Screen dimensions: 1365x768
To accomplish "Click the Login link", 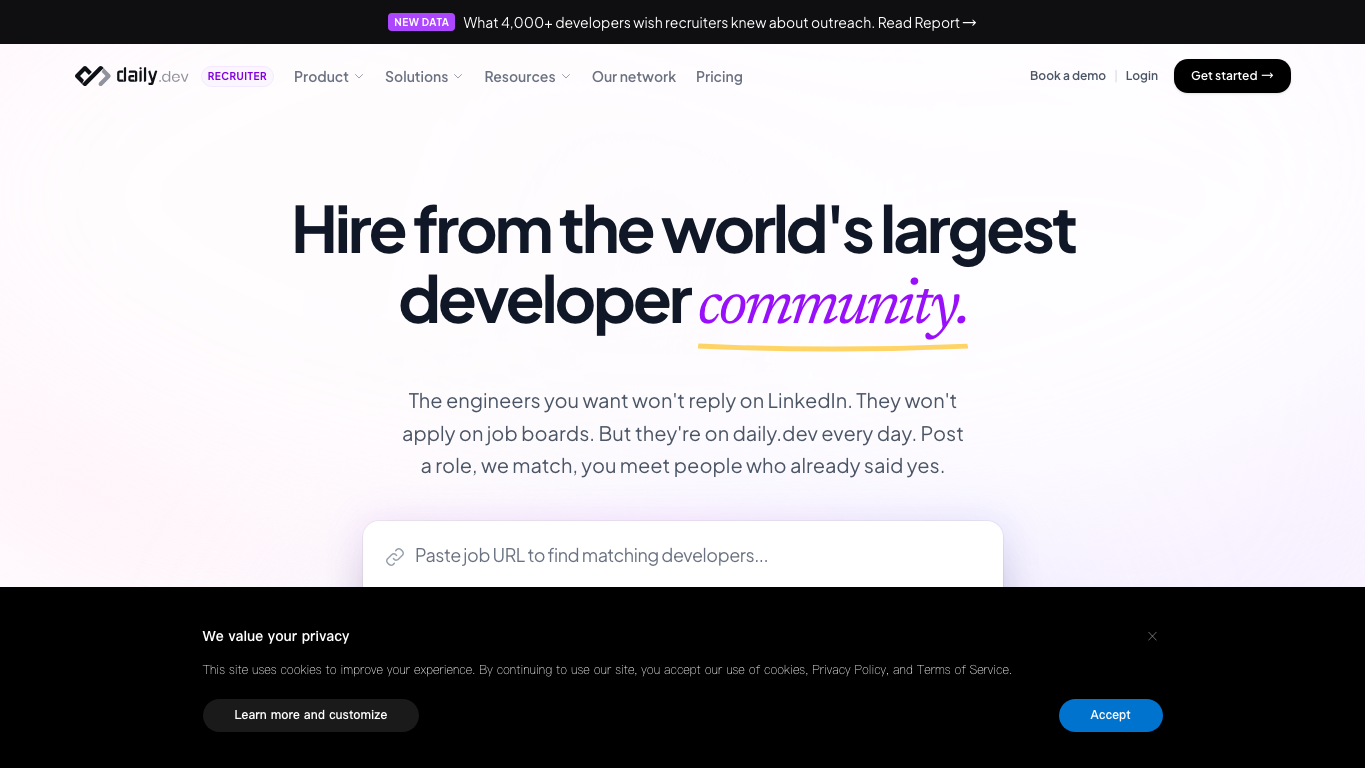I will [1141, 76].
